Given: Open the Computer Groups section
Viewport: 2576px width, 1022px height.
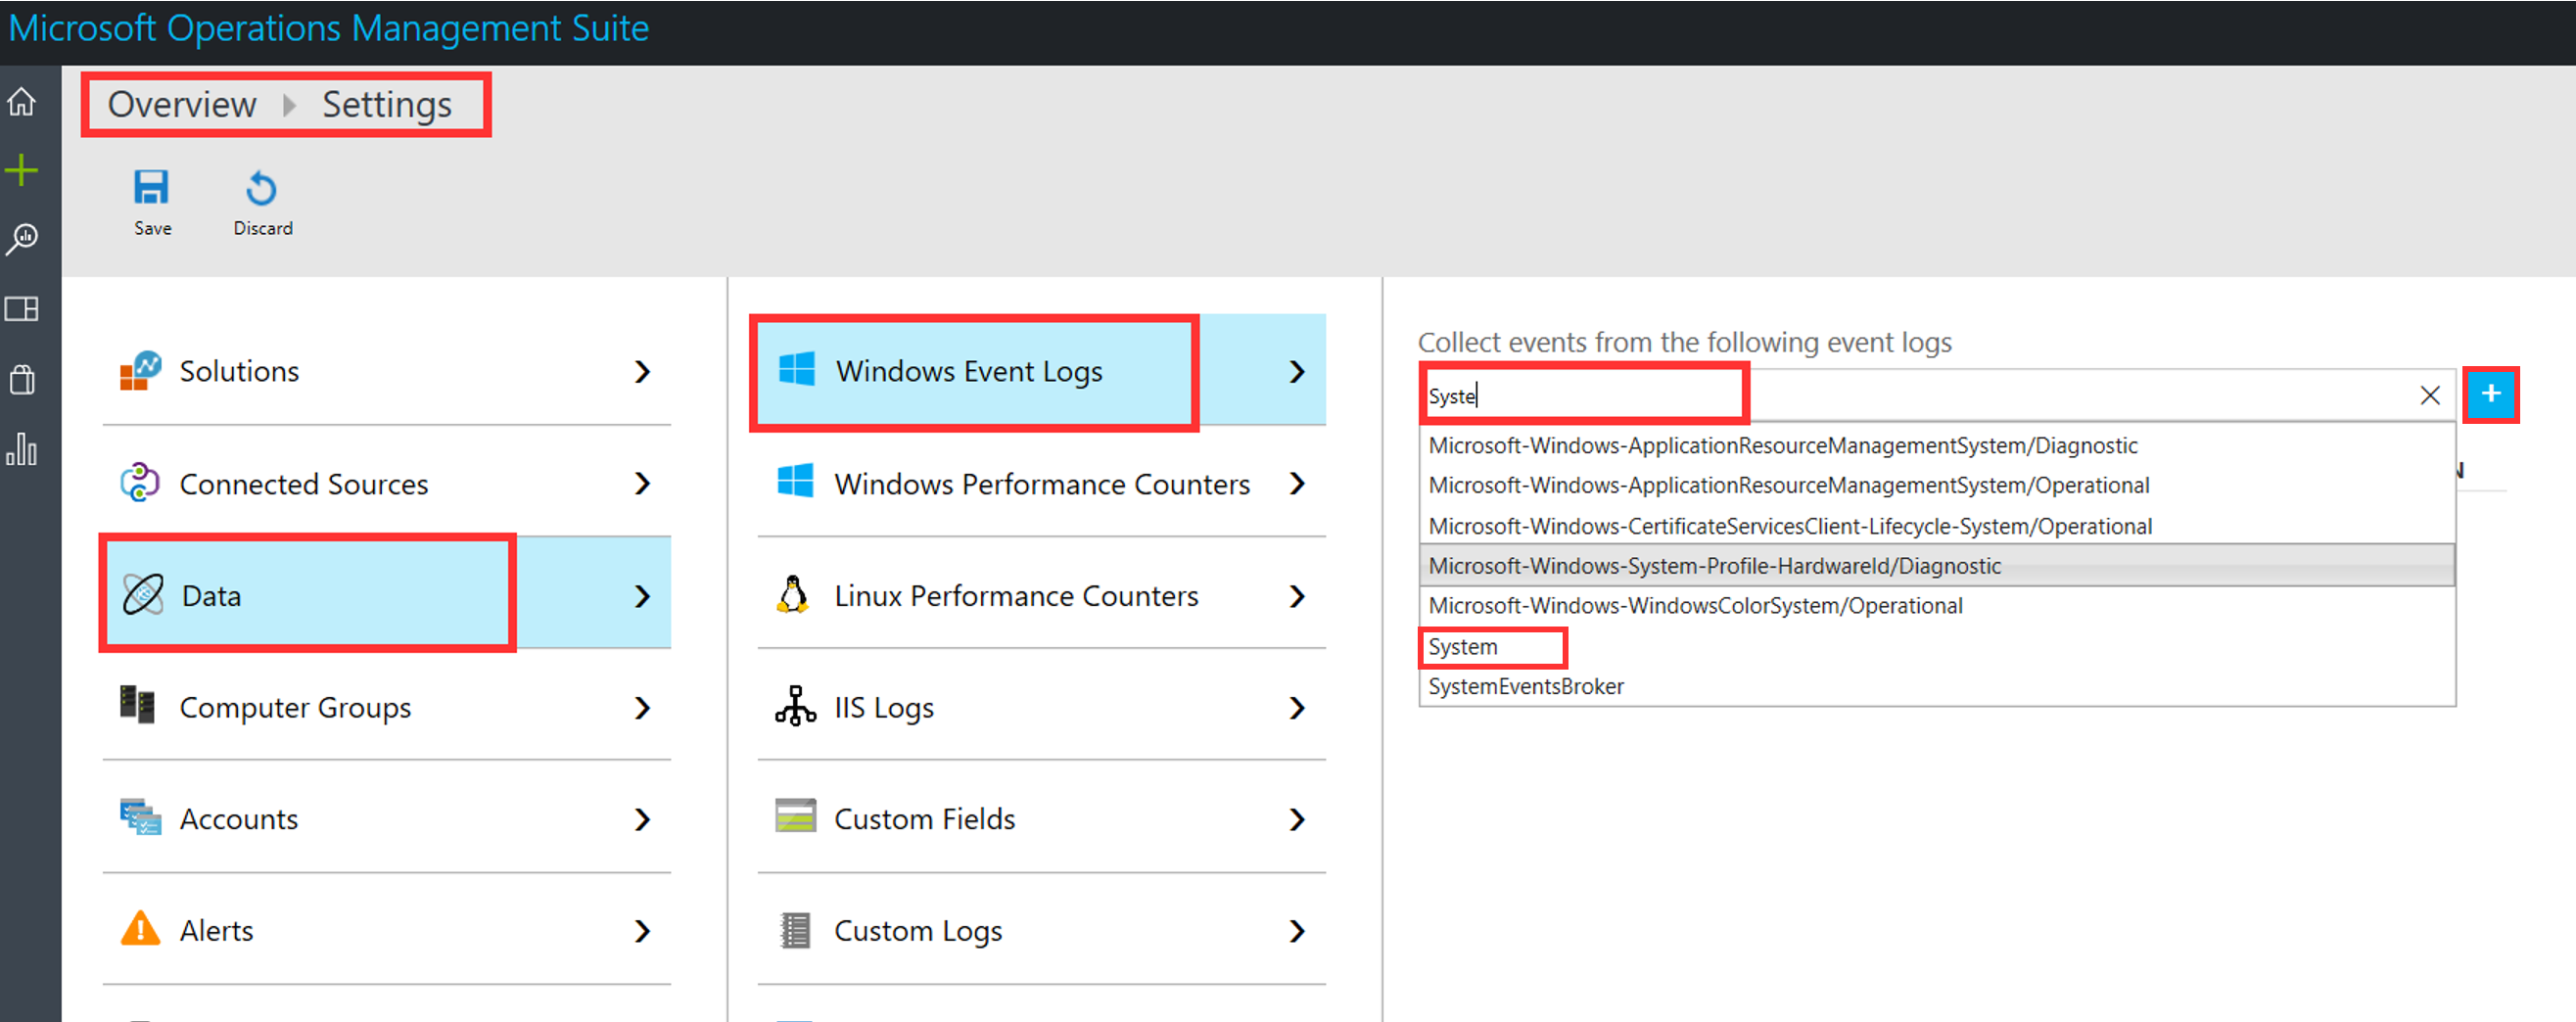Looking at the screenshot, I should [386, 707].
